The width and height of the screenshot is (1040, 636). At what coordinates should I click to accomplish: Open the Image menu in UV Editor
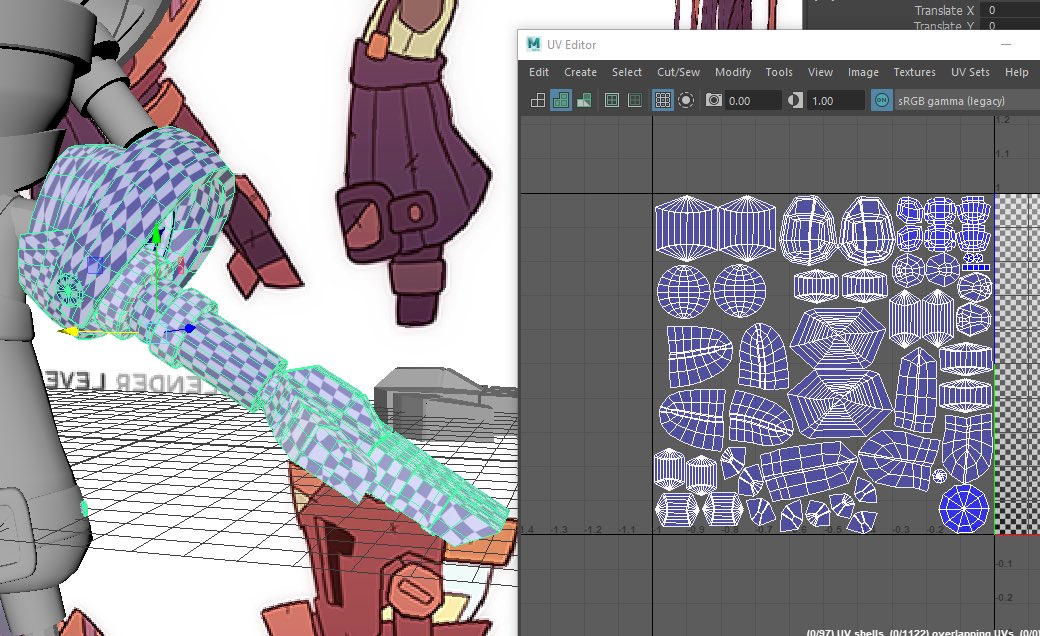(863, 72)
